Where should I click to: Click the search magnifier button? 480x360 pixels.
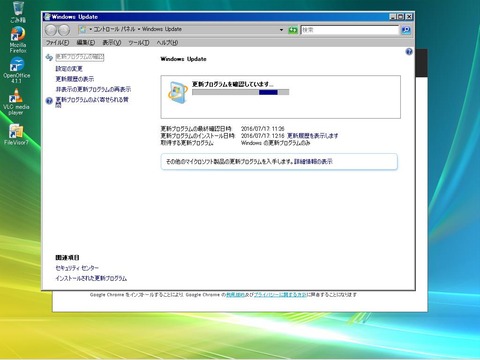point(406,30)
